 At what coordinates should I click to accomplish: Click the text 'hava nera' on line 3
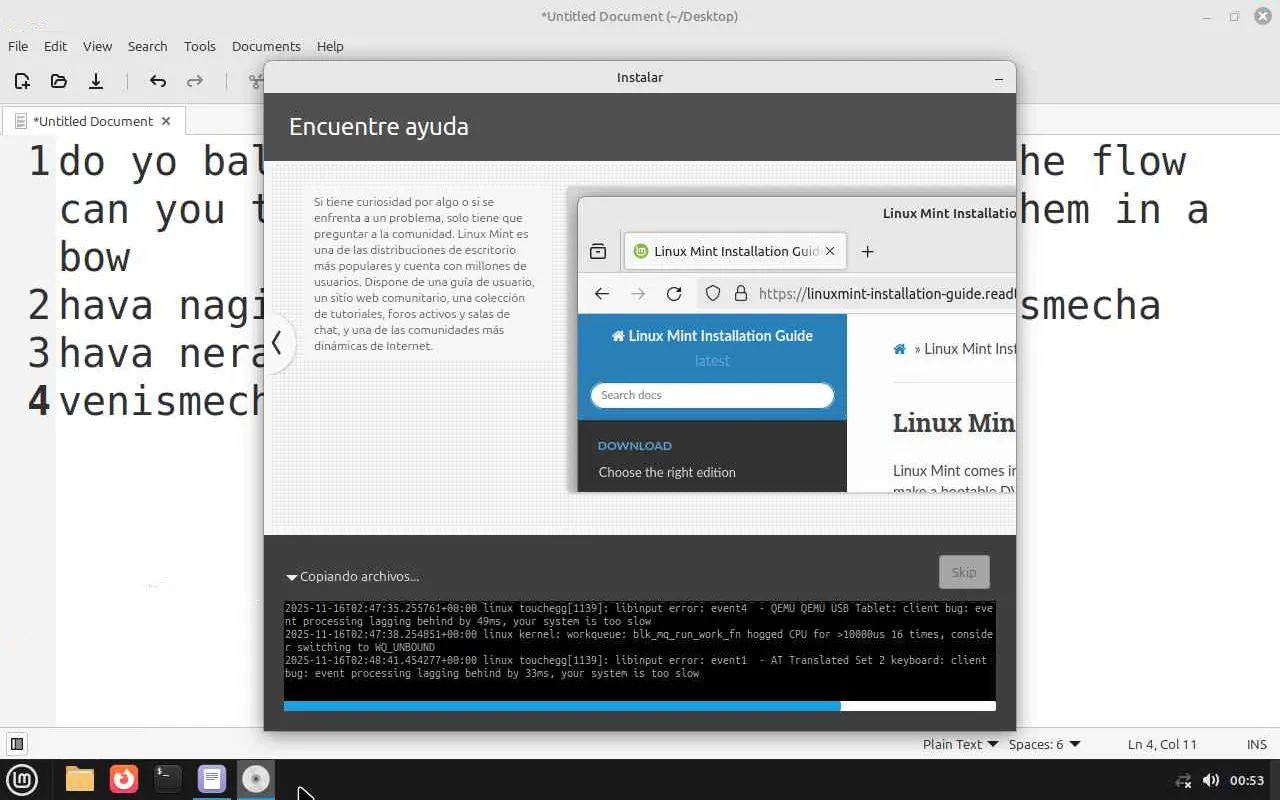click(161, 354)
